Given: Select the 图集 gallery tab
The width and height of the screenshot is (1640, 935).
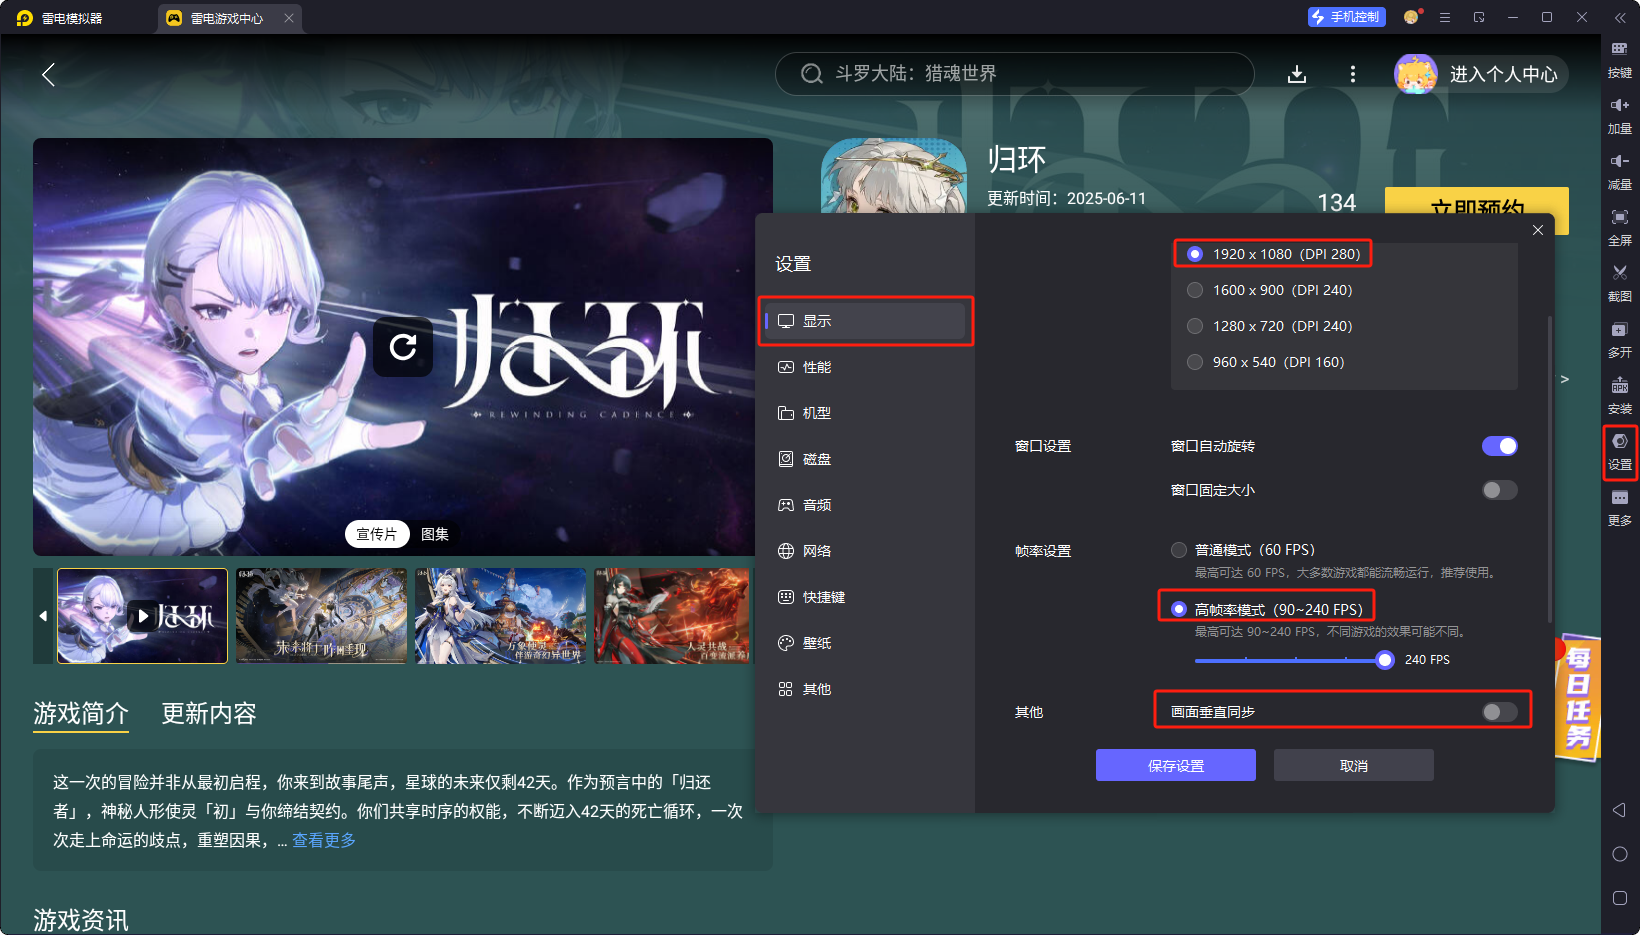Looking at the screenshot, I should tap(435, 534).
